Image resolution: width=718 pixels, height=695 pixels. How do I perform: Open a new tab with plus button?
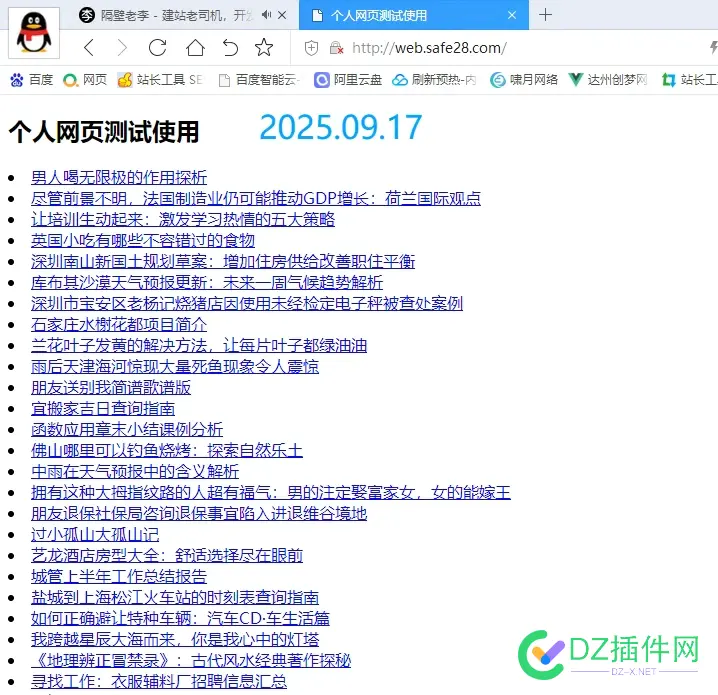coord(545,15)
